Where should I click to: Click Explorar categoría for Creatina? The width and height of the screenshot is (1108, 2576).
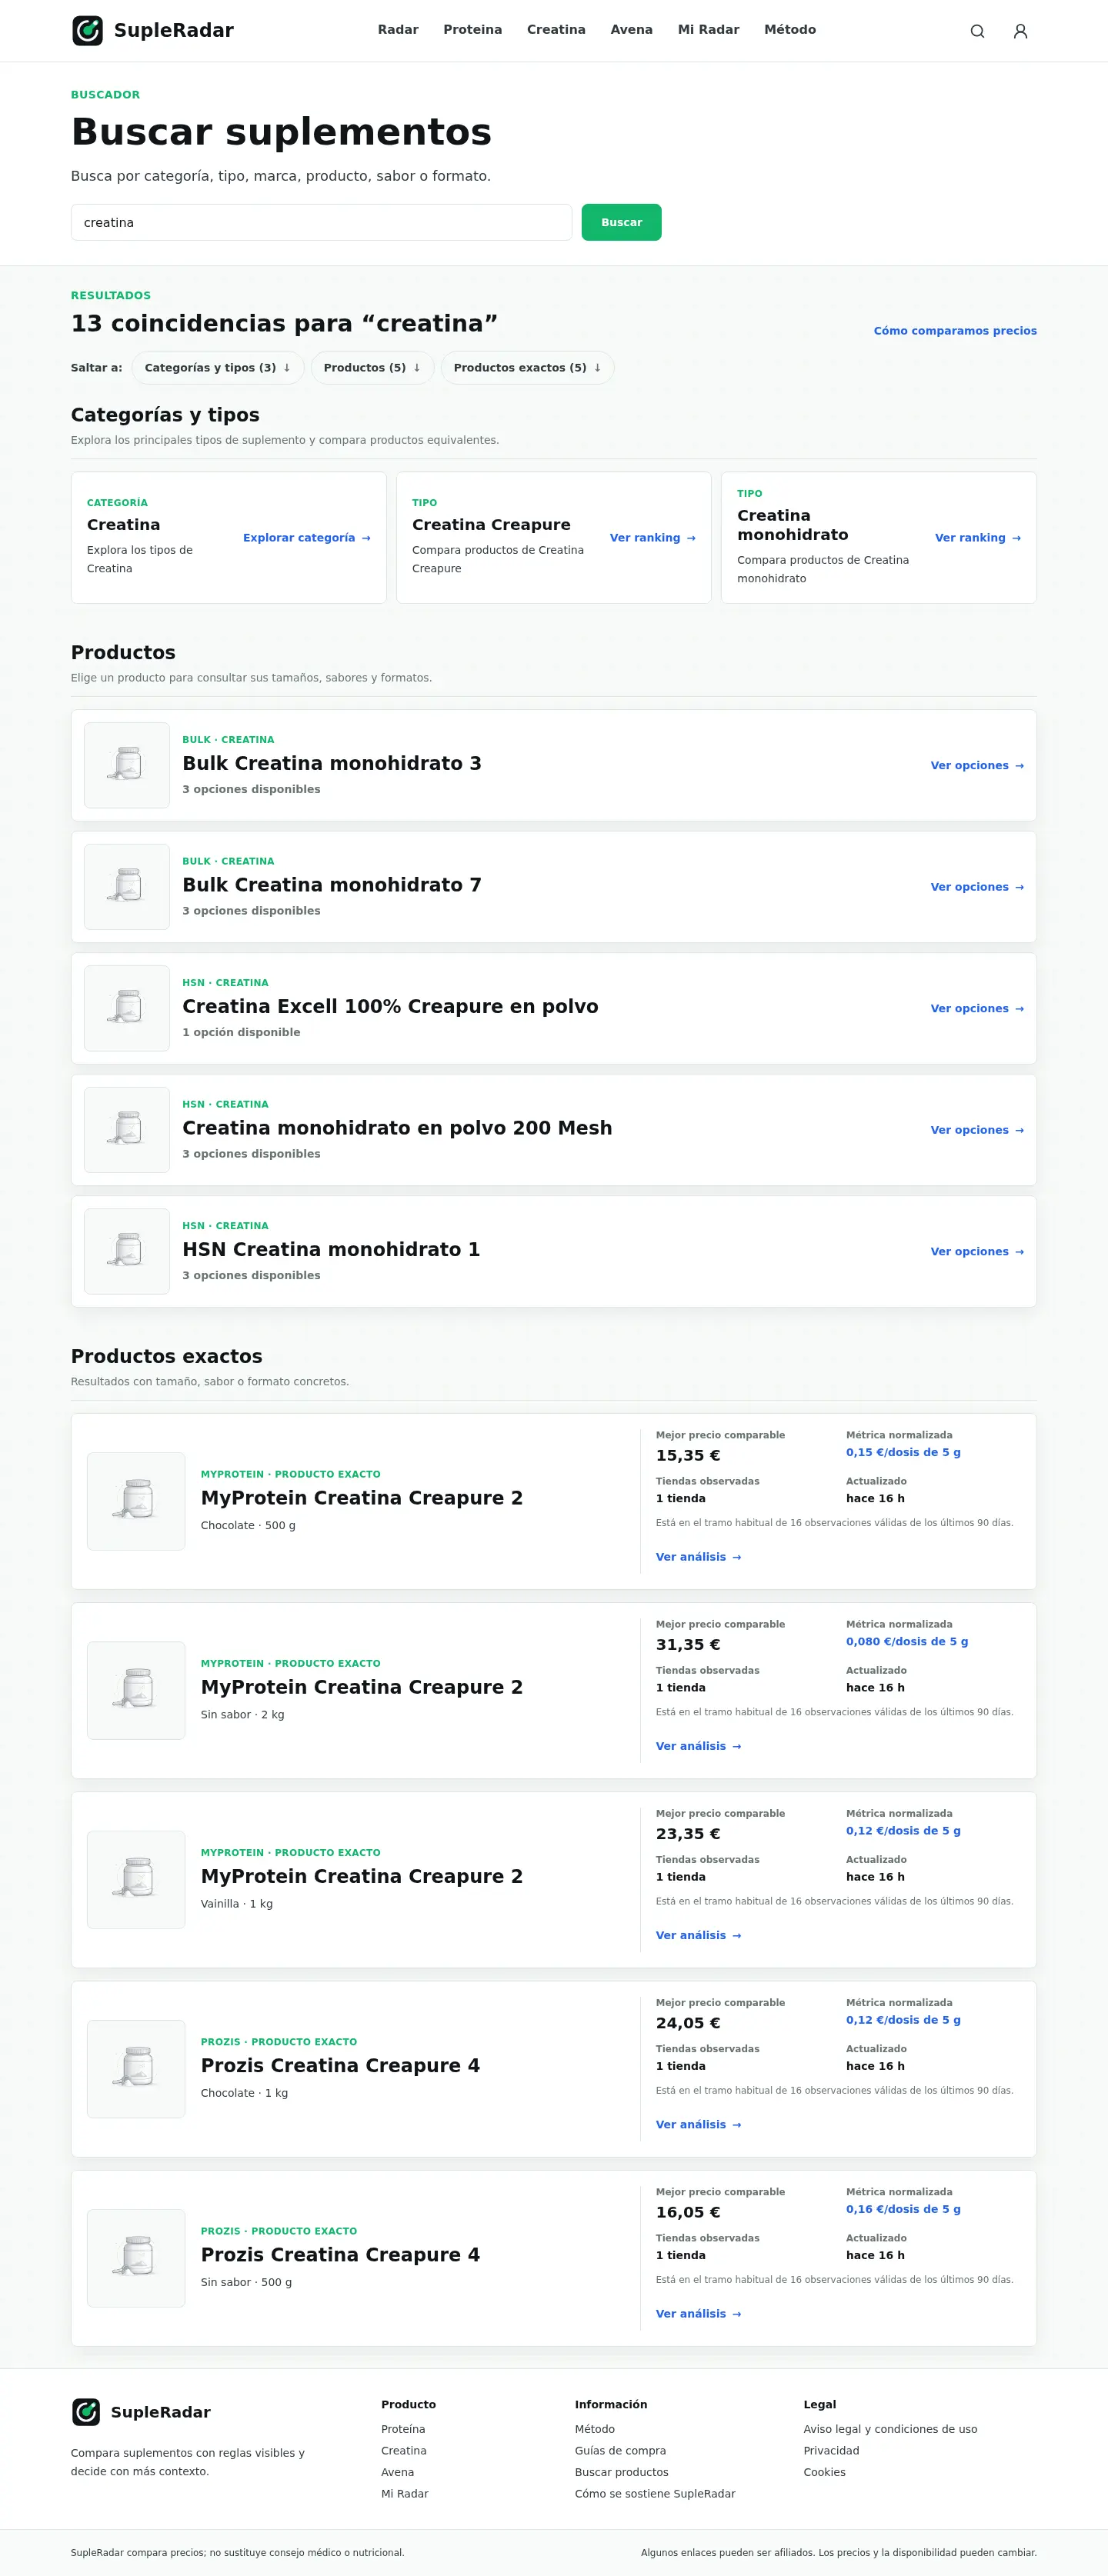click(307, 538)
